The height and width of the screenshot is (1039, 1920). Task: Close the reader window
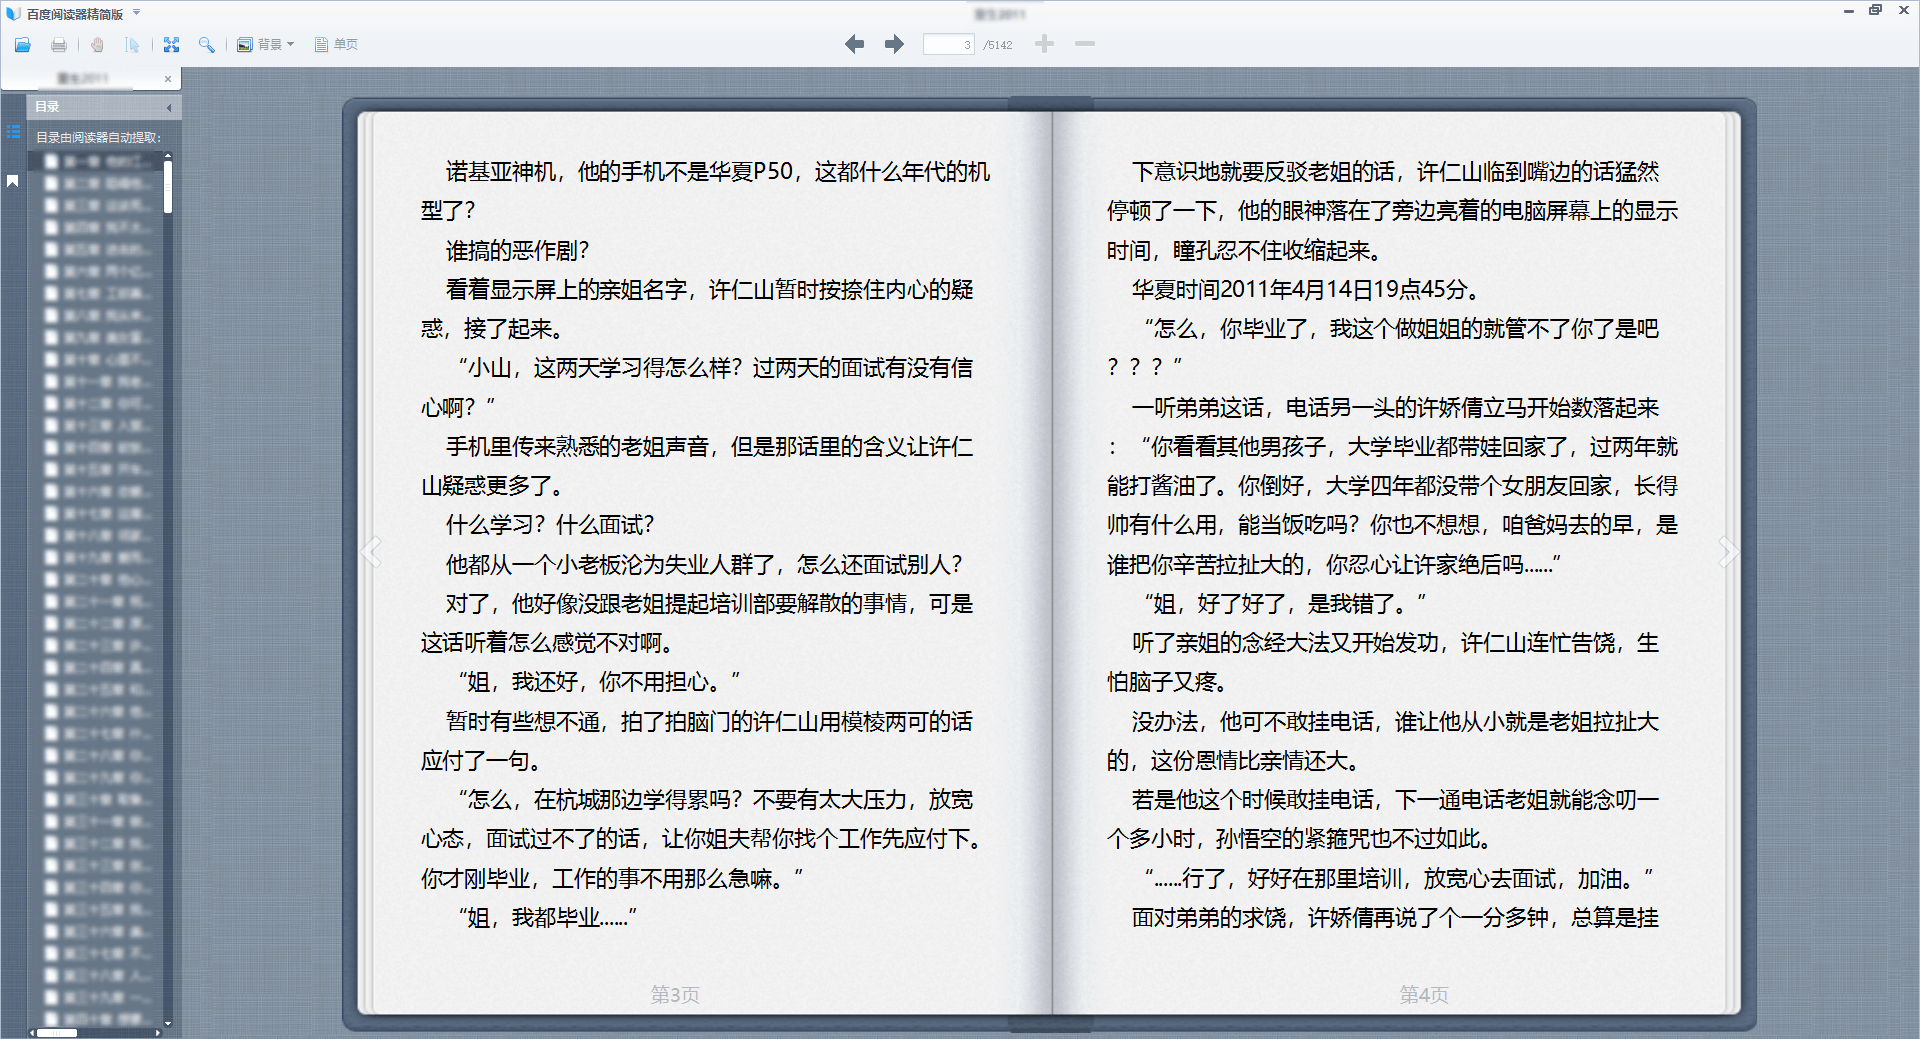[x=1903, y=11]
